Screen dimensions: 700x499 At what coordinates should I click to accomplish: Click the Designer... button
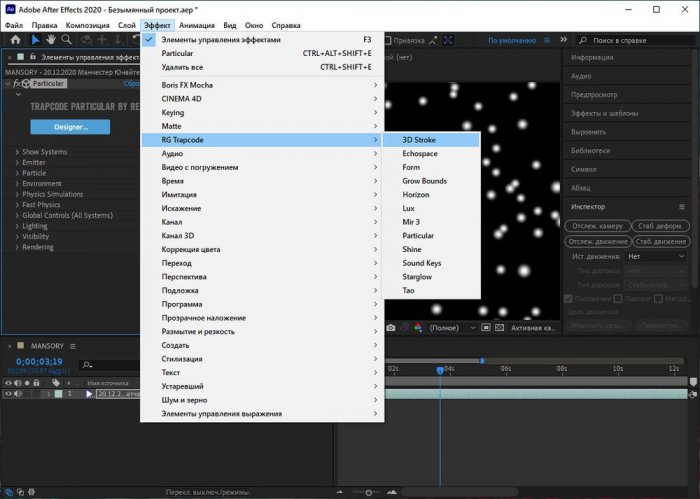tap(70, 127)
